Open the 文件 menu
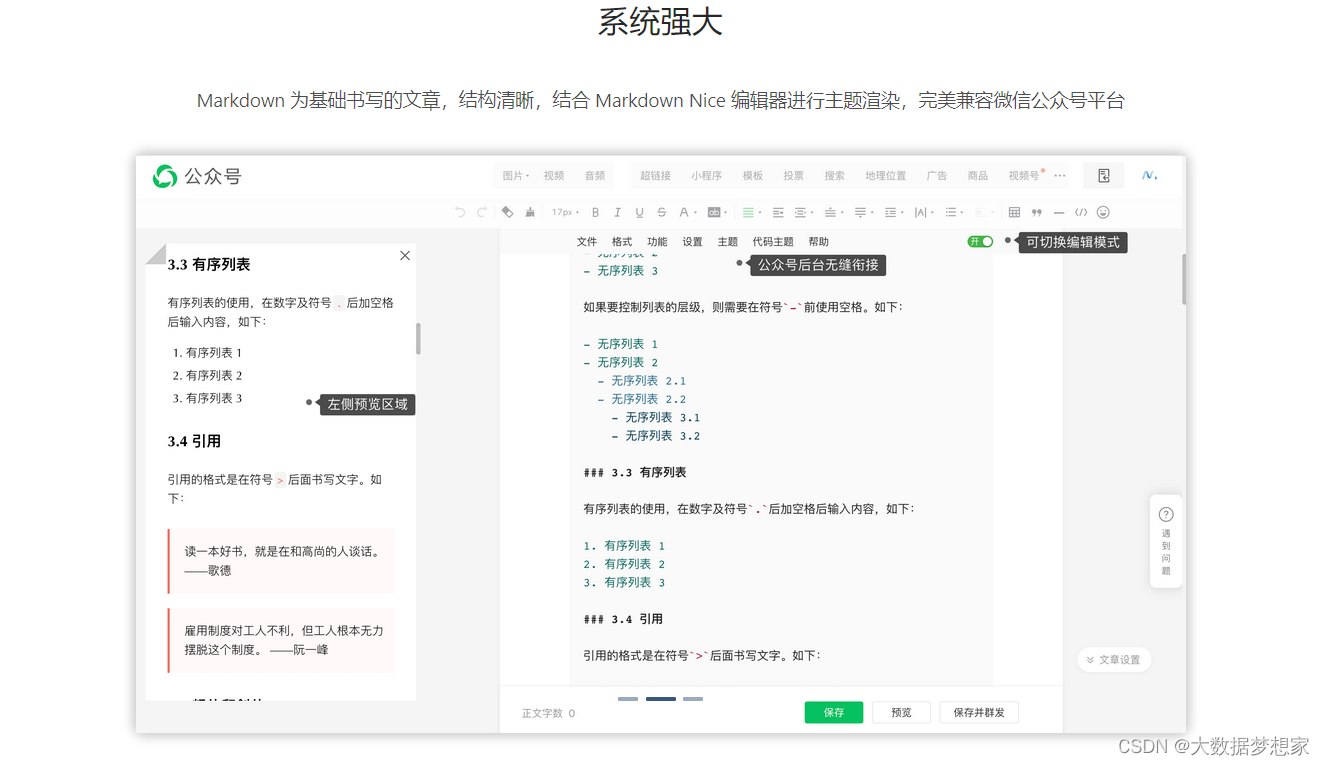This screenshot has width=1324, height=765. (587, 242)
